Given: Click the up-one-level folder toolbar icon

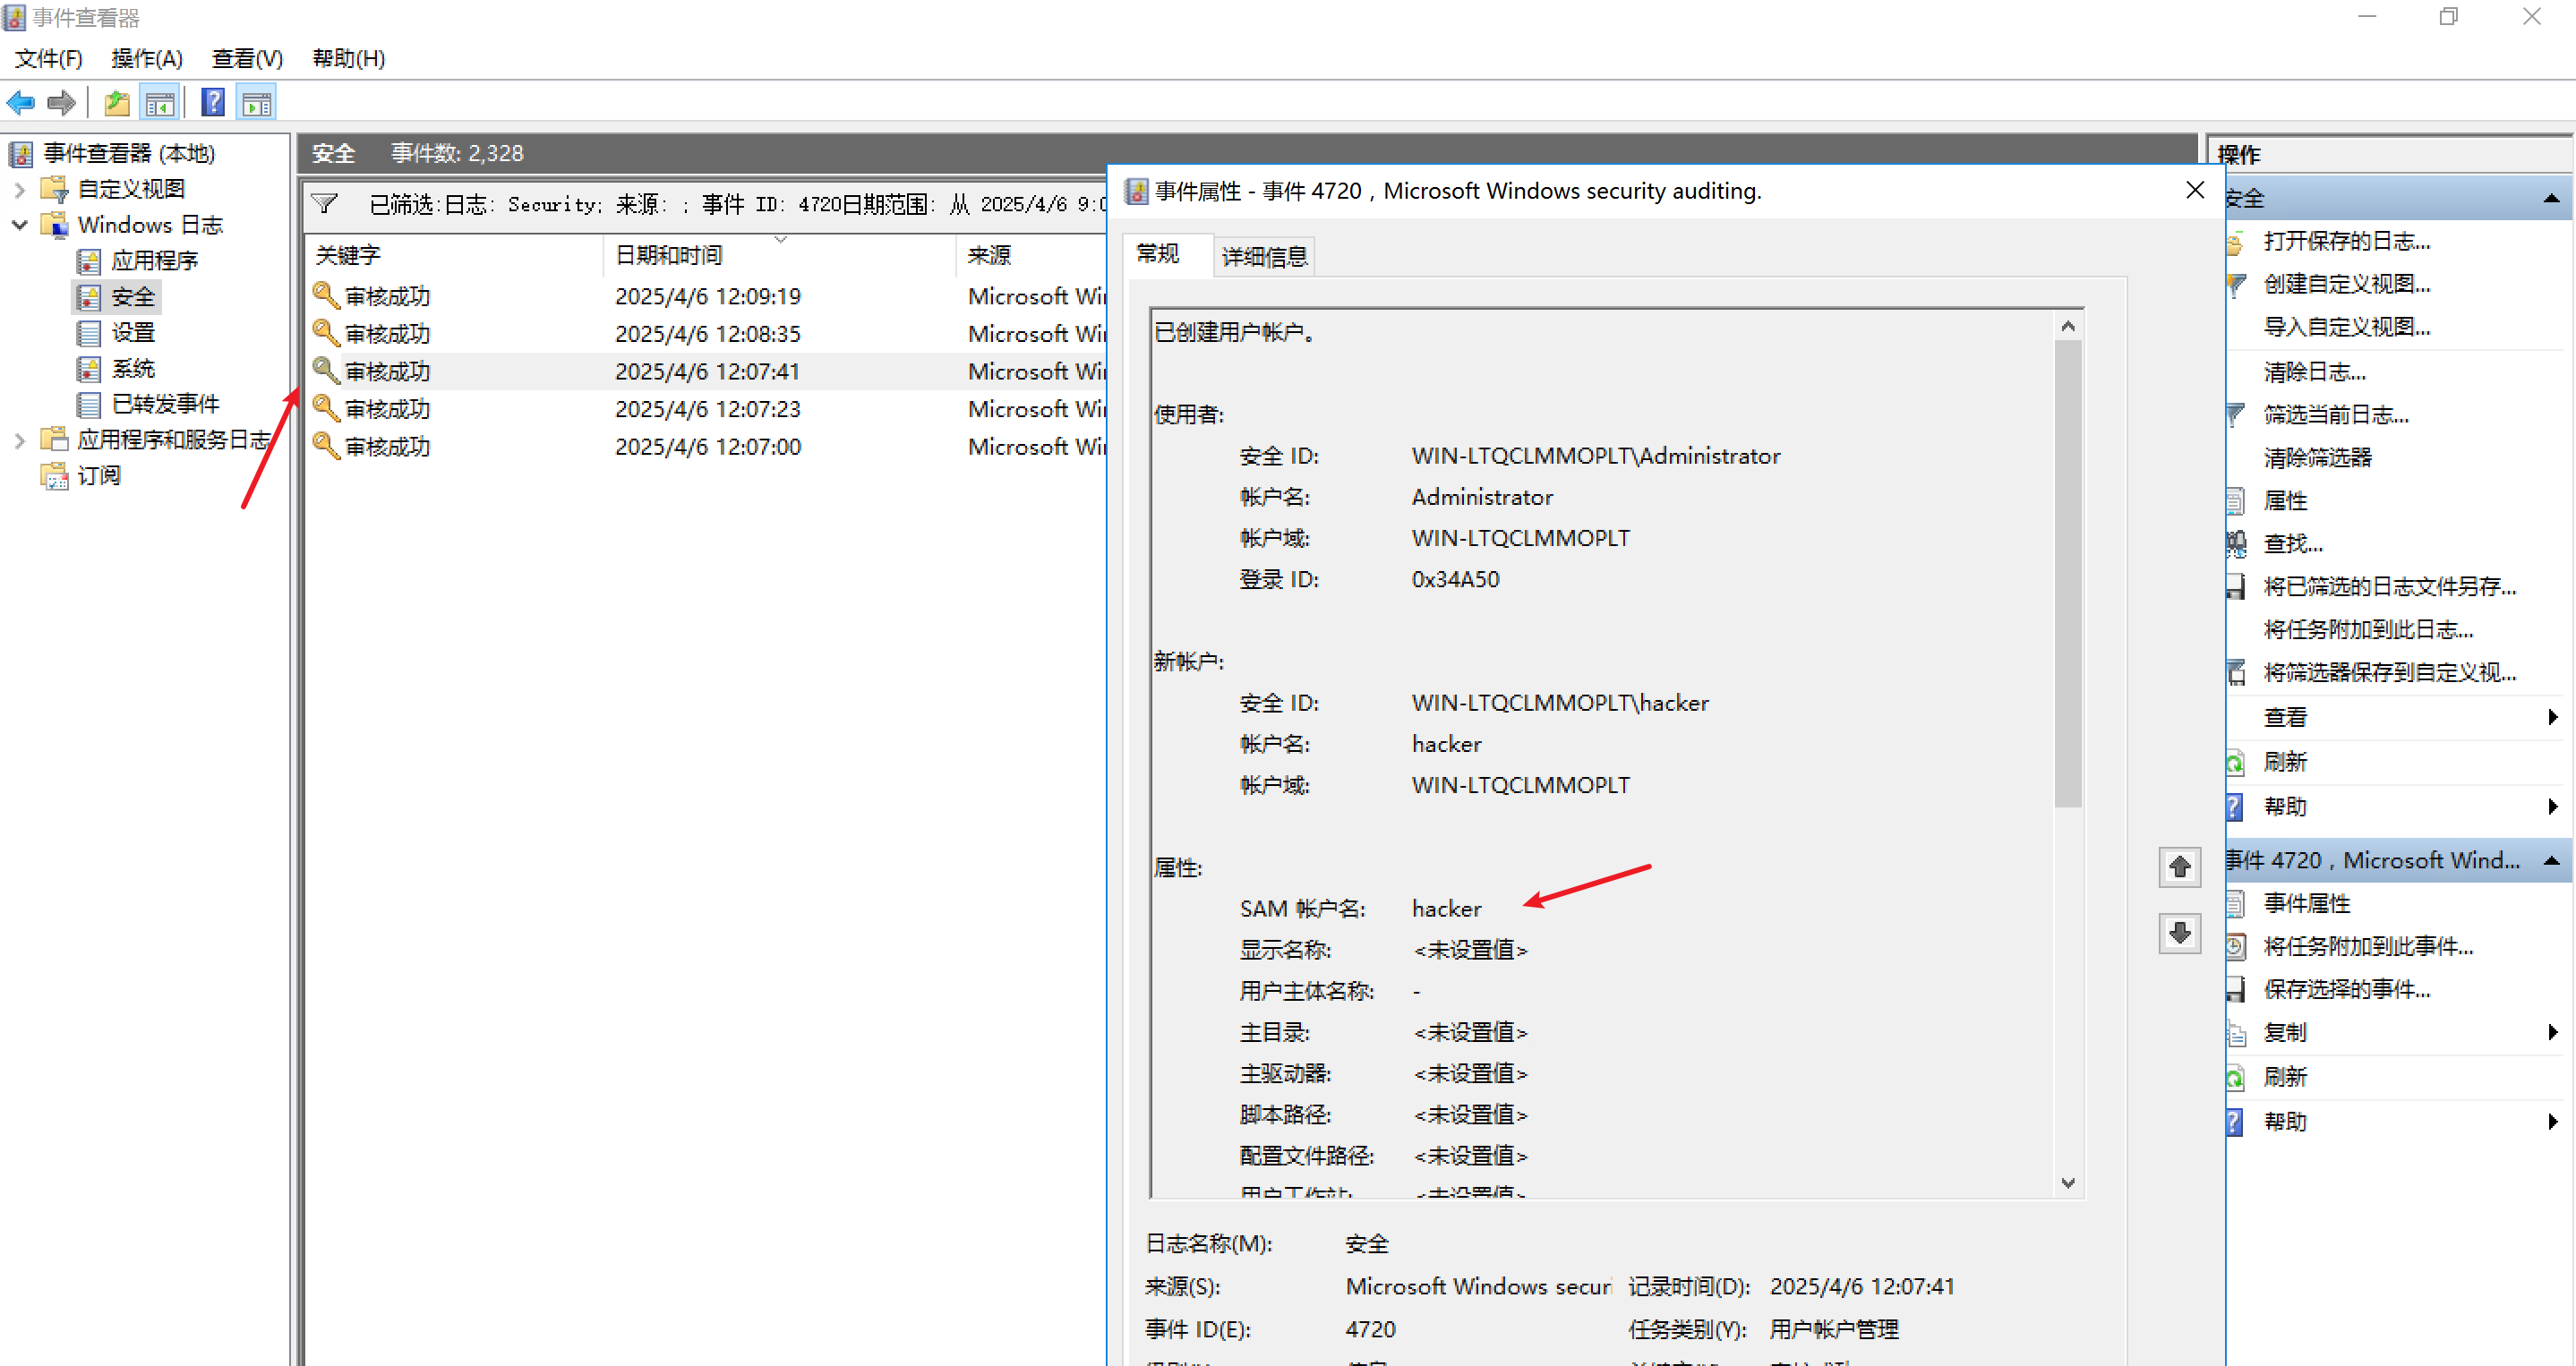Looking at the screenshot, I should pos(117,102).
